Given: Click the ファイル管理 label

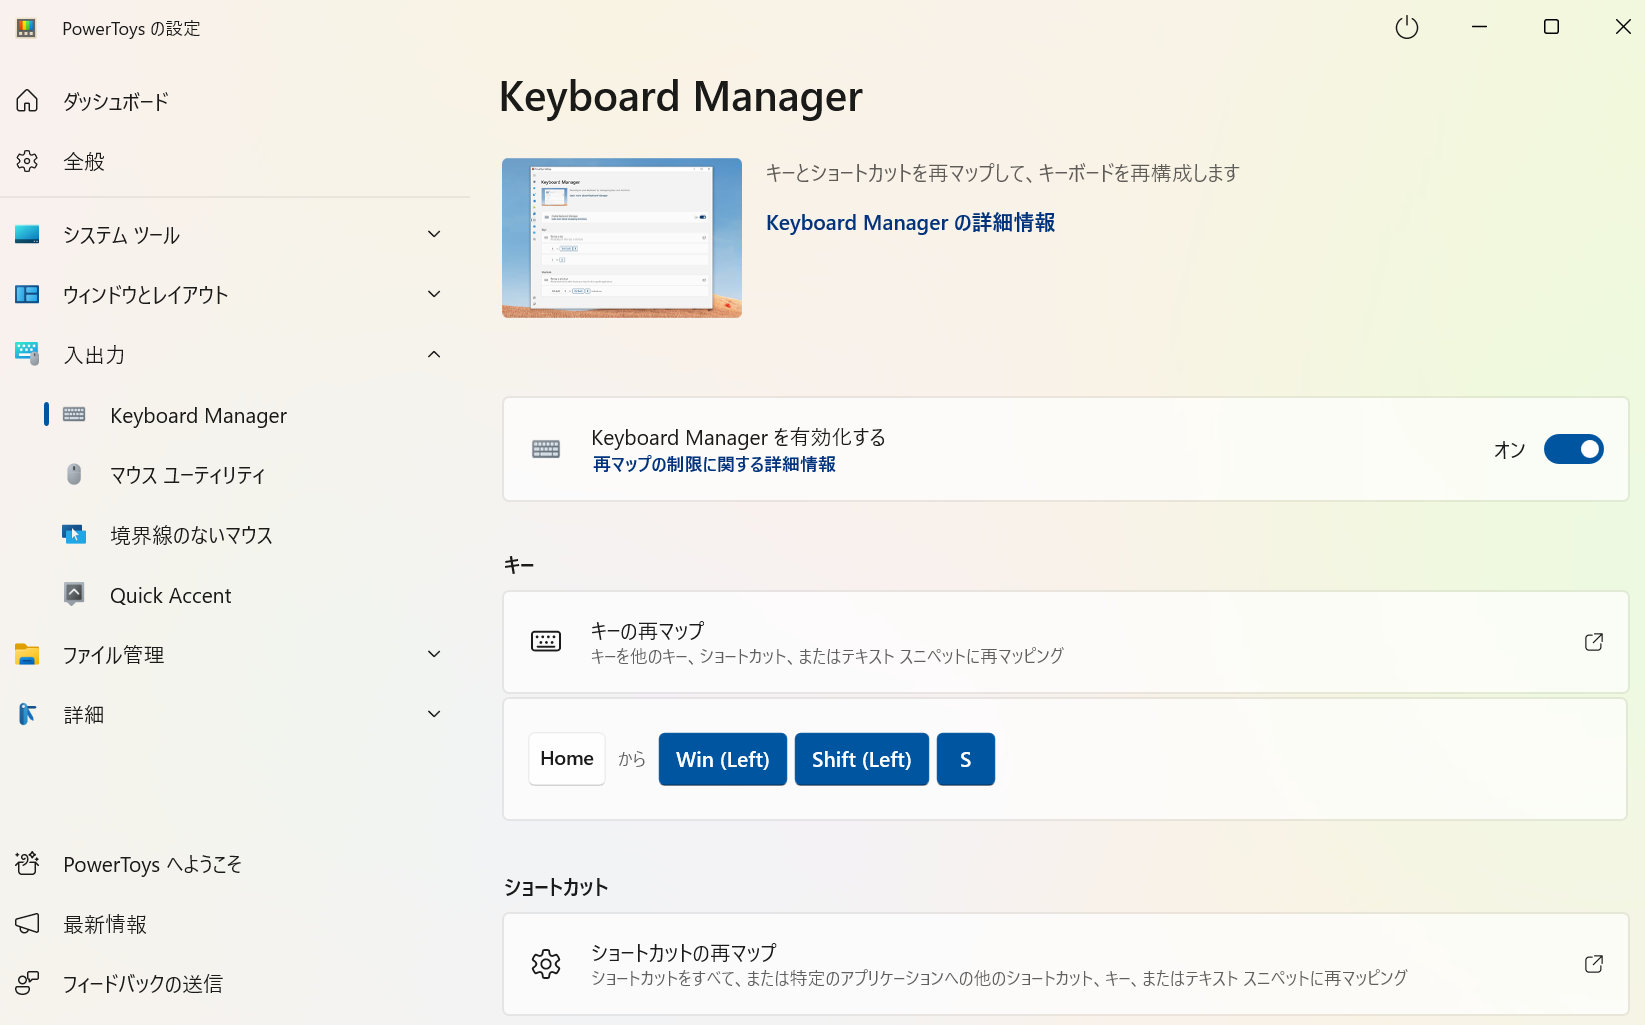Looking at the screenshot, I should (x=114, y=655).
